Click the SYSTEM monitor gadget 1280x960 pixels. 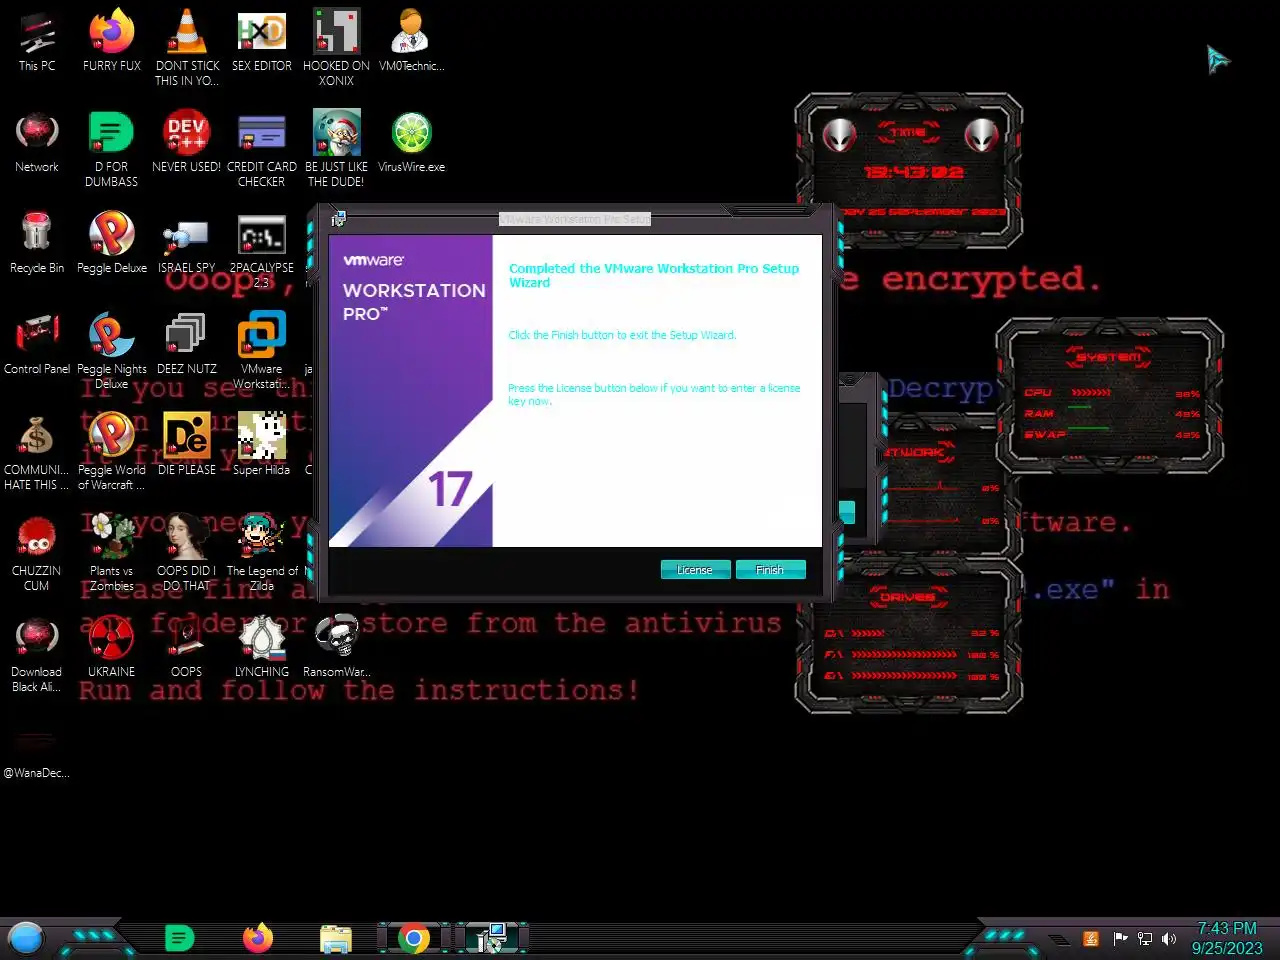click(x=1110, y=397)
